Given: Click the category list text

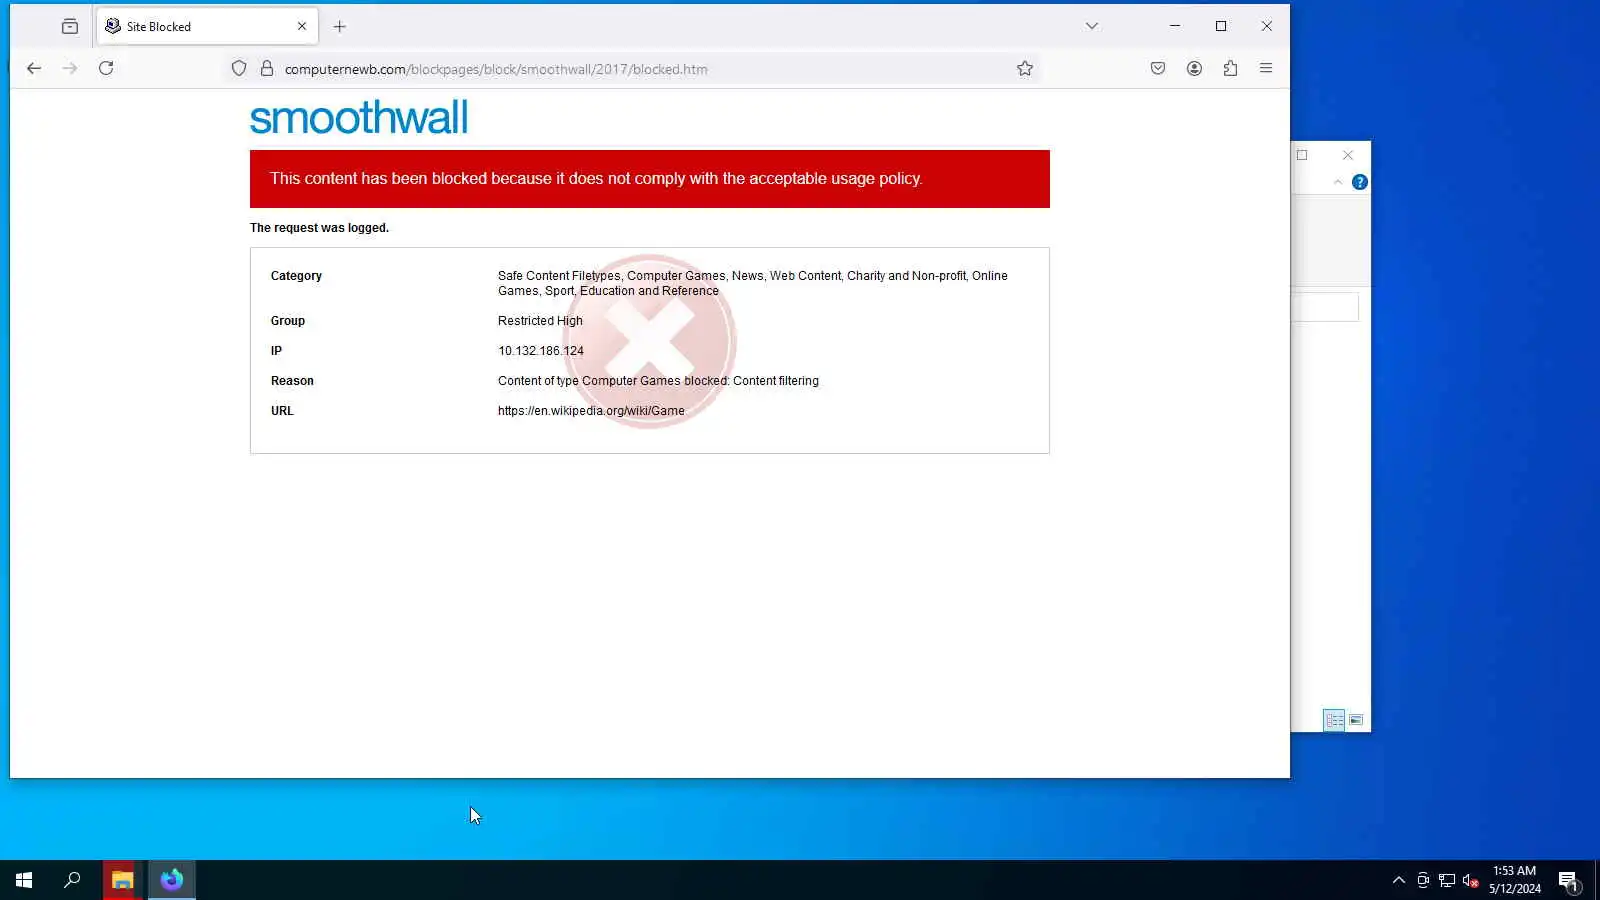Looking at the screenshot, I should point(753,283).
